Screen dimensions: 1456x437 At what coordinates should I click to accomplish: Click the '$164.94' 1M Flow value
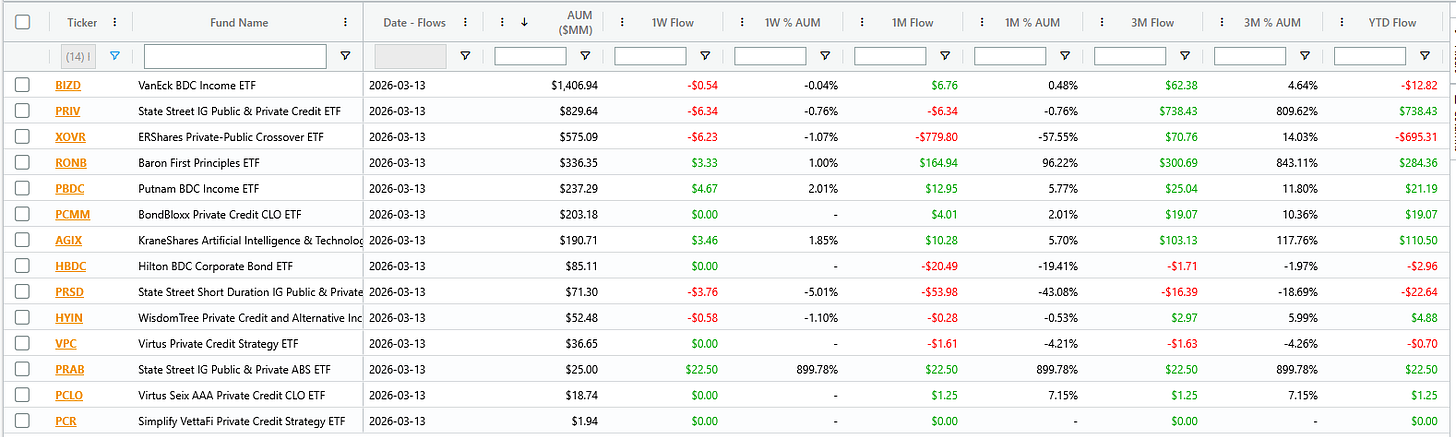[938, 162]
